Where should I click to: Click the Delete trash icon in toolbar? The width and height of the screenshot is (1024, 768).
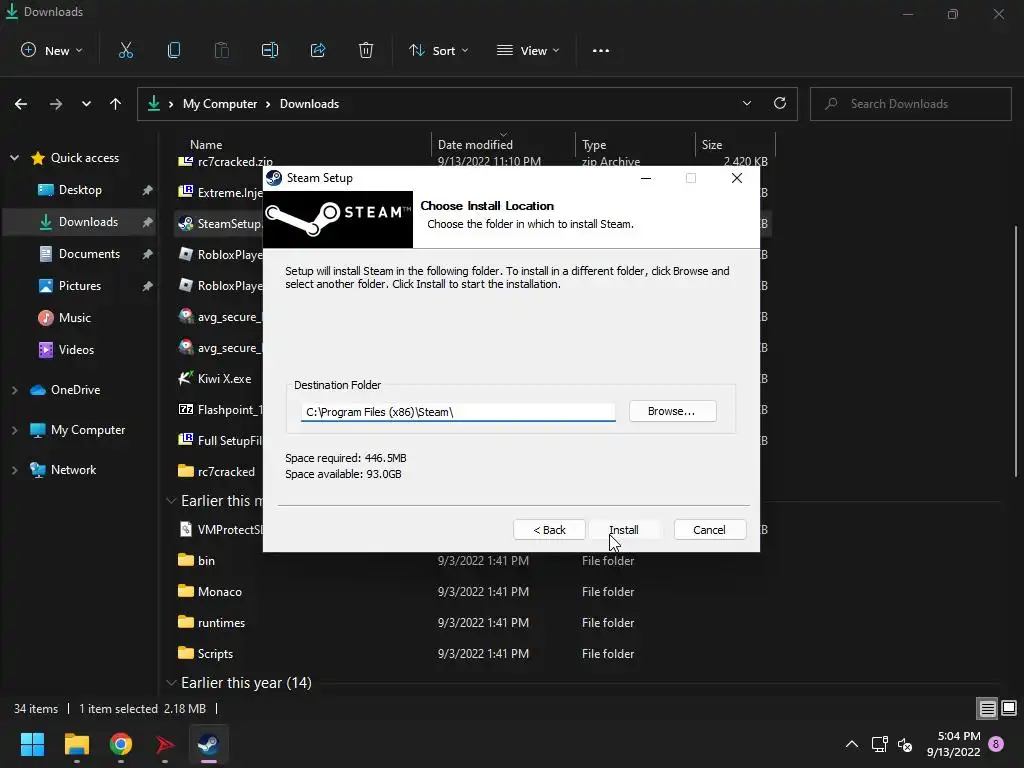(x=366, y=50)
